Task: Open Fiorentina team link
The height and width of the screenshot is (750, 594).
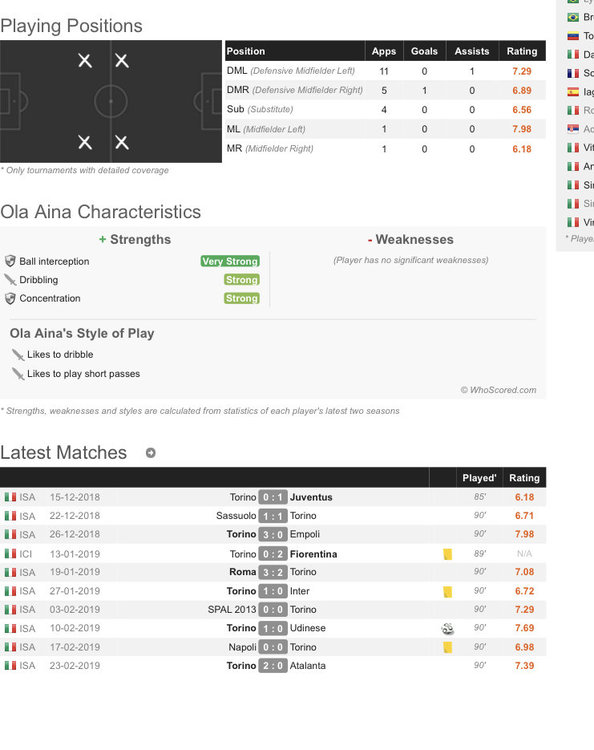Action: [313, 554]
